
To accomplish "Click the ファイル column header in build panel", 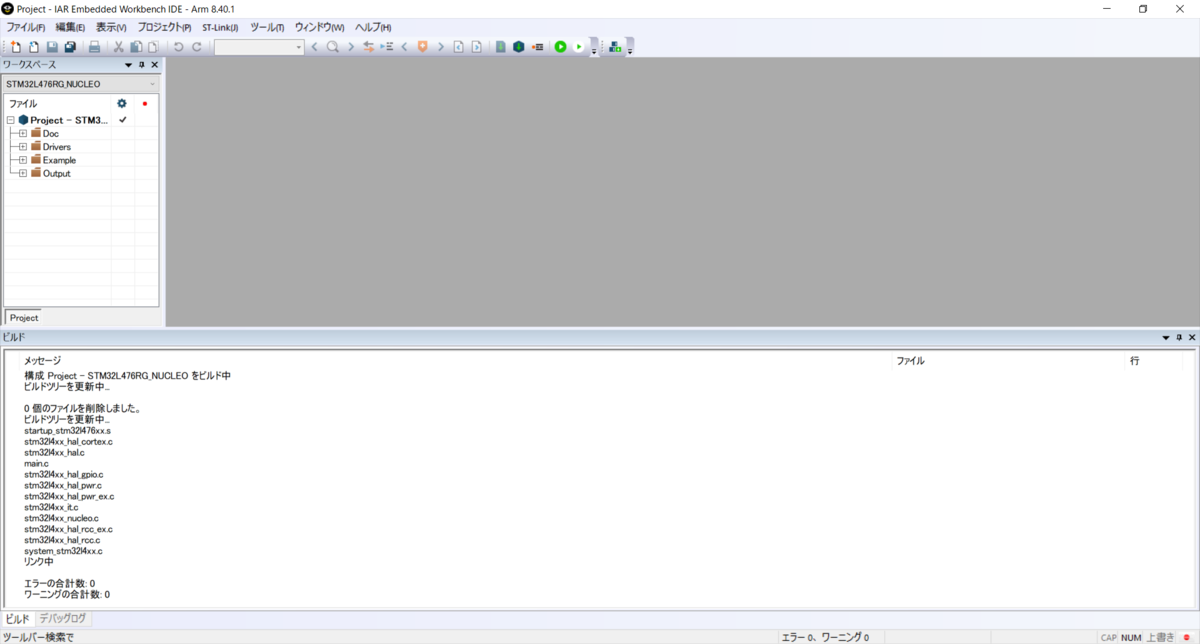I will (1010, 361).
